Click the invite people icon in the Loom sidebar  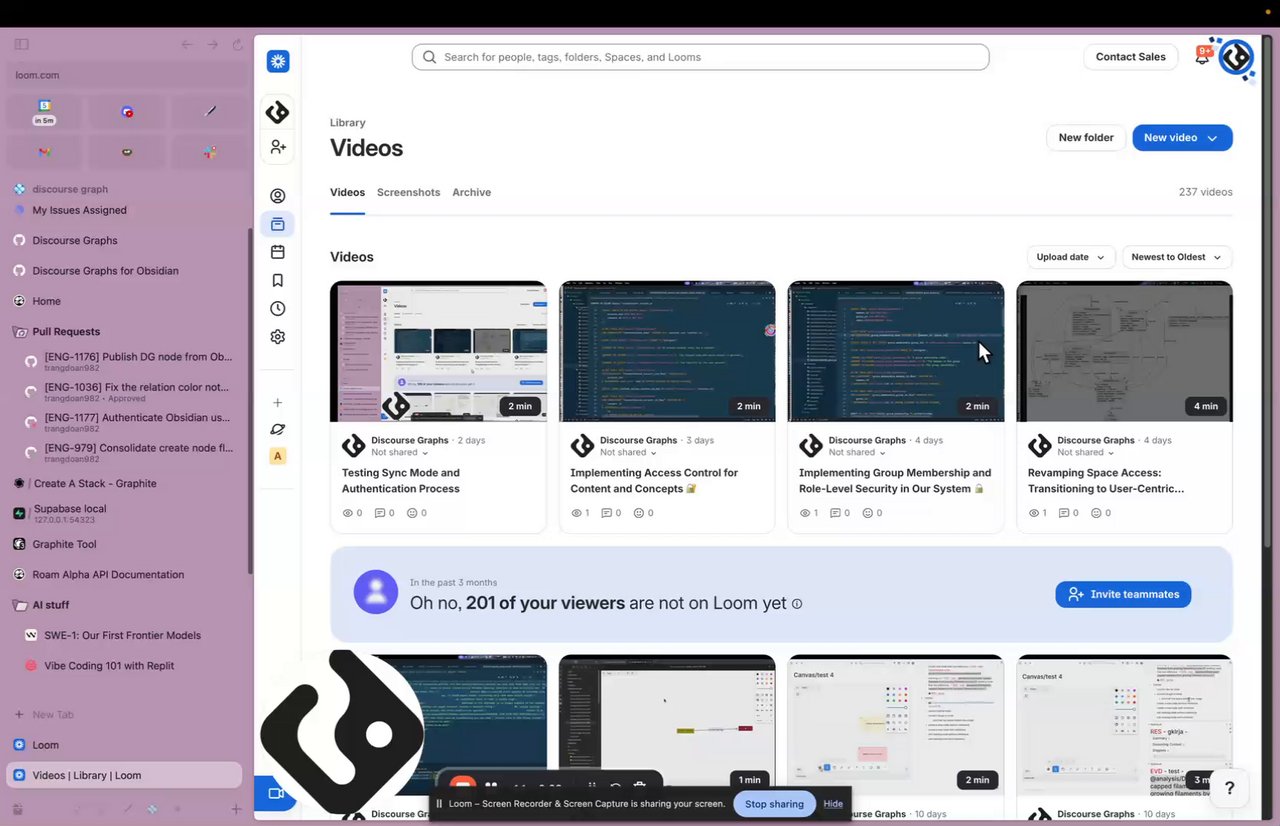278,147
